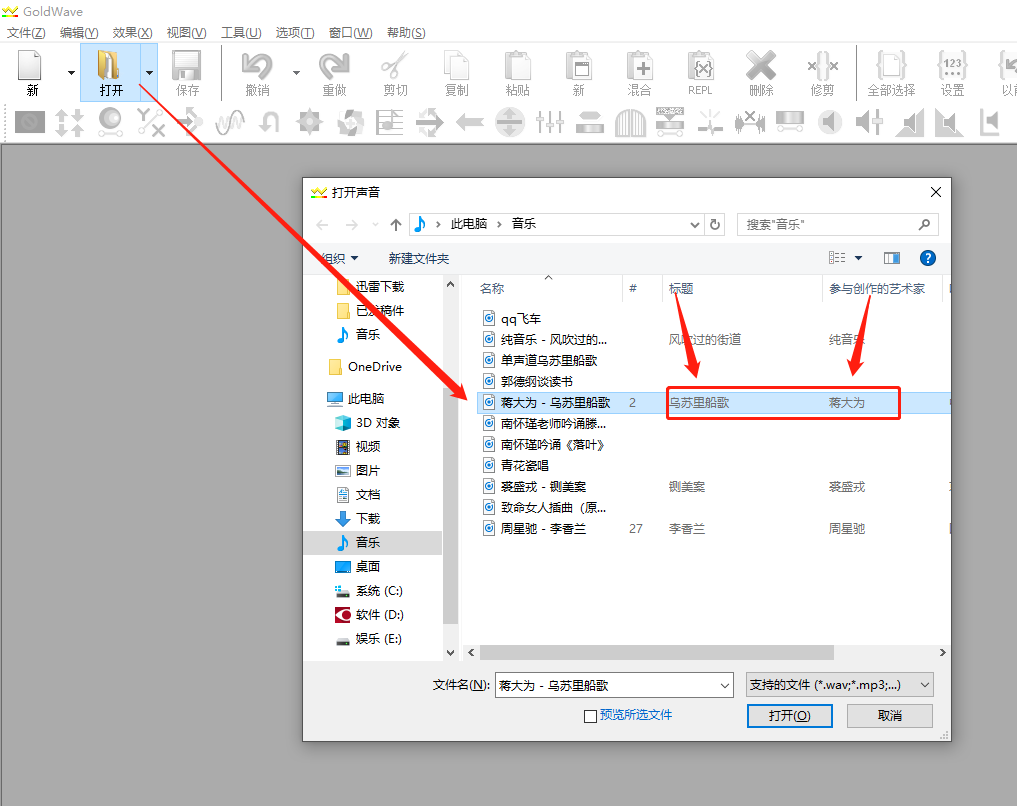Open the 视图(V) menu
Viewport: 1017px width, 806px height.
pyautogui.click(x=186, y=32)
